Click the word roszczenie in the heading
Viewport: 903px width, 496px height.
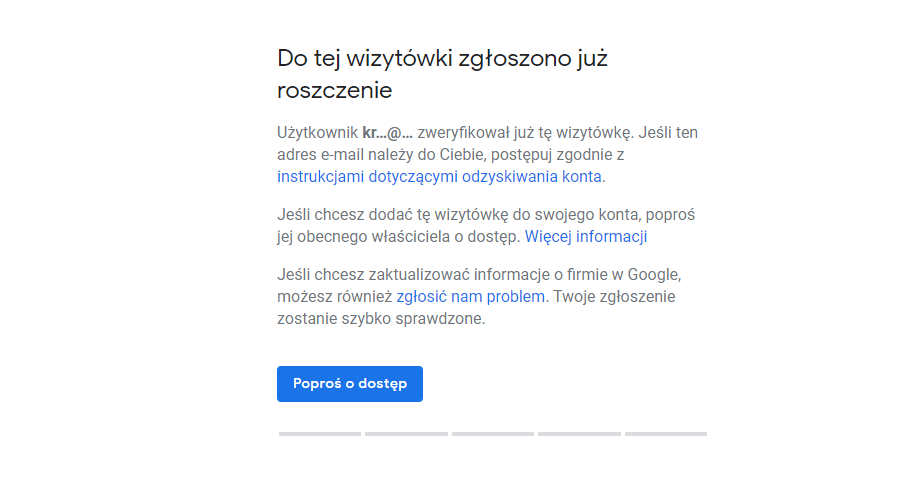(334, 91)
